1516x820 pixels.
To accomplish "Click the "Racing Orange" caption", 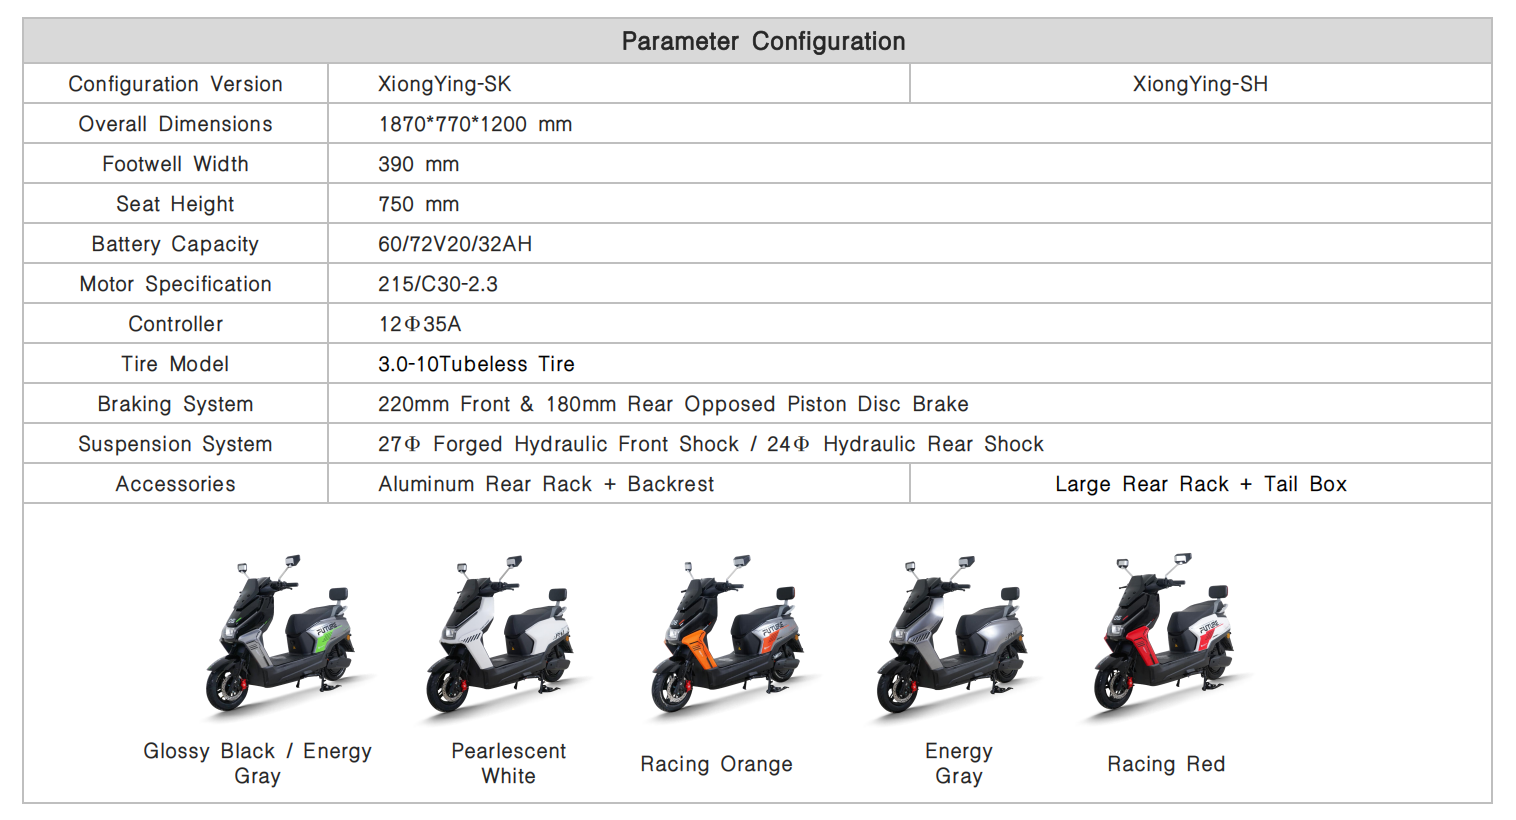I will pyautogui.click(x=716, y=764).
